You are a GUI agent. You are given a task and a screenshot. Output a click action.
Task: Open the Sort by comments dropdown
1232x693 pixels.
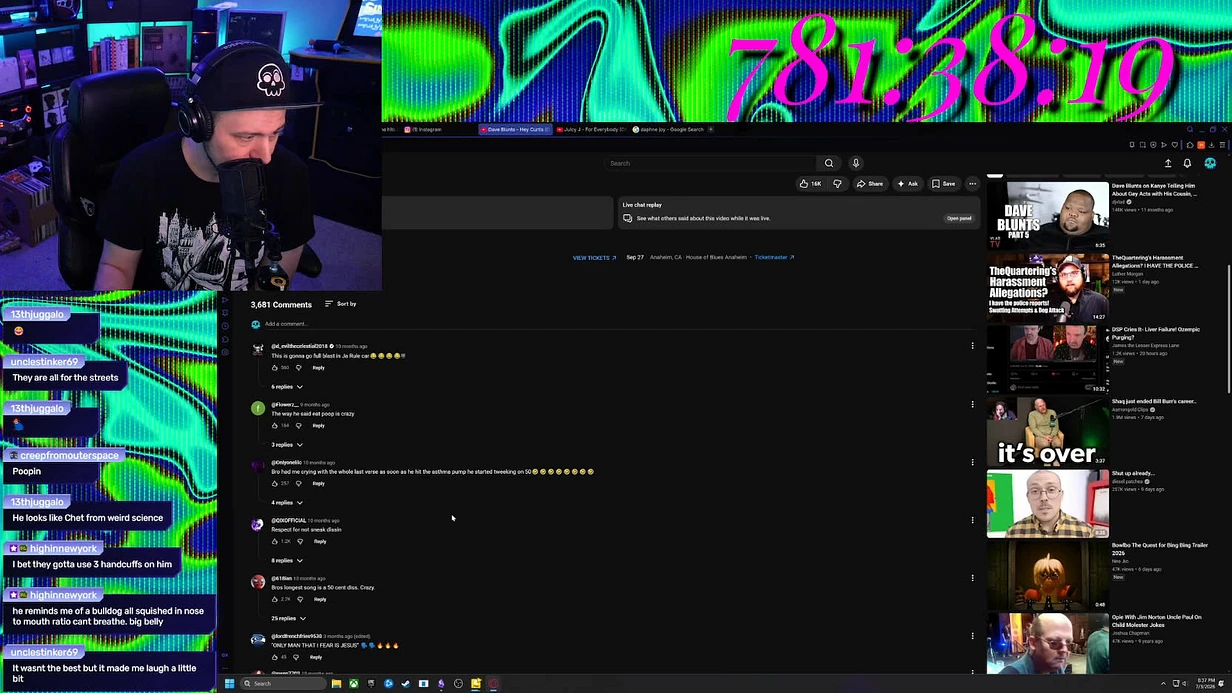[x=340, y=304]
